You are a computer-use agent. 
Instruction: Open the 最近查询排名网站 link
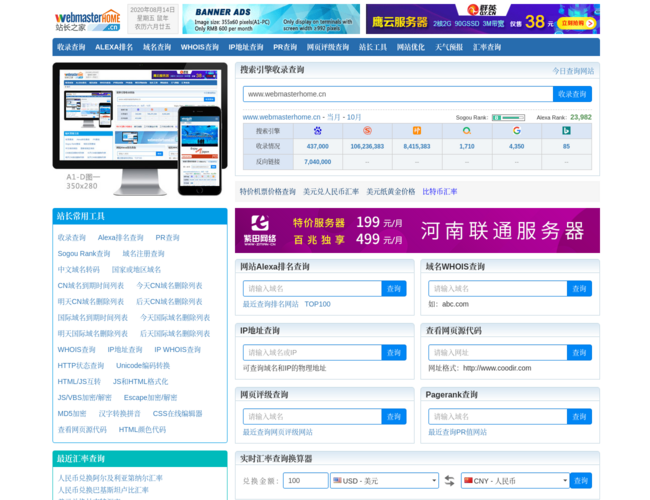(x=271, y=304)
